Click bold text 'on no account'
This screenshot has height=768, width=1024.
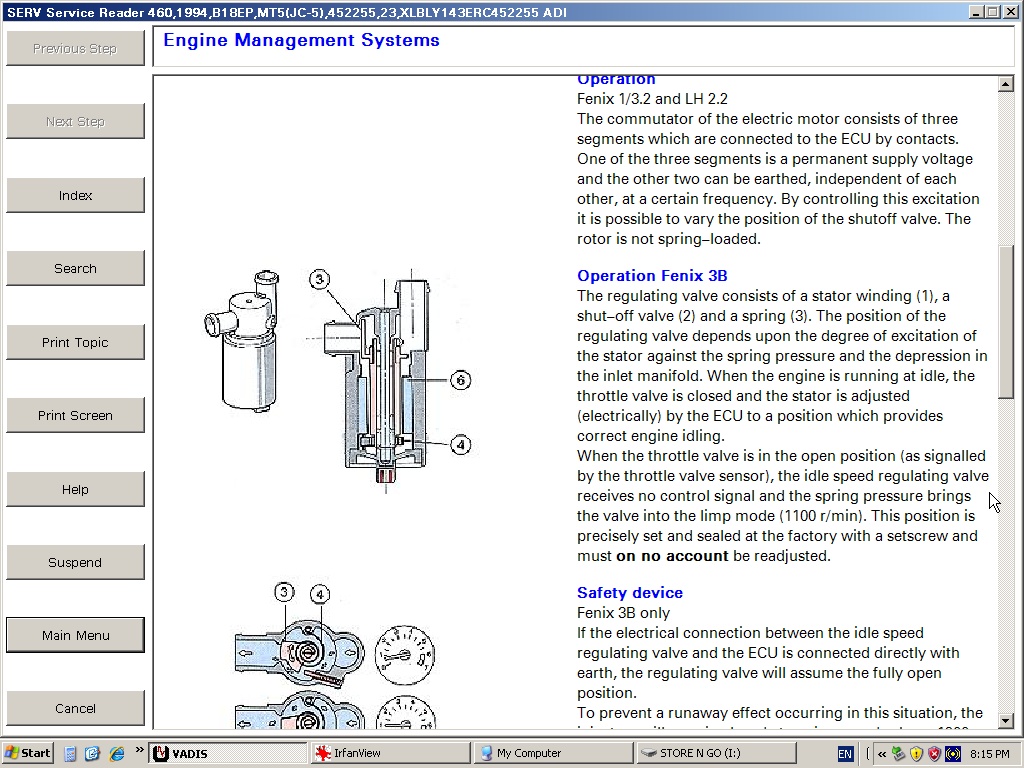(671, 556)
